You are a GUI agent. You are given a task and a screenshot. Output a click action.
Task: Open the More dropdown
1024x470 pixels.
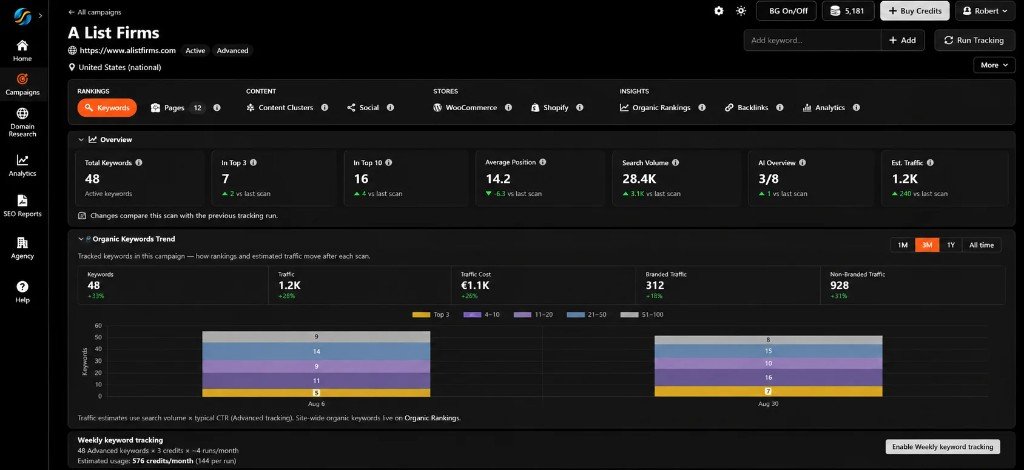994,65
